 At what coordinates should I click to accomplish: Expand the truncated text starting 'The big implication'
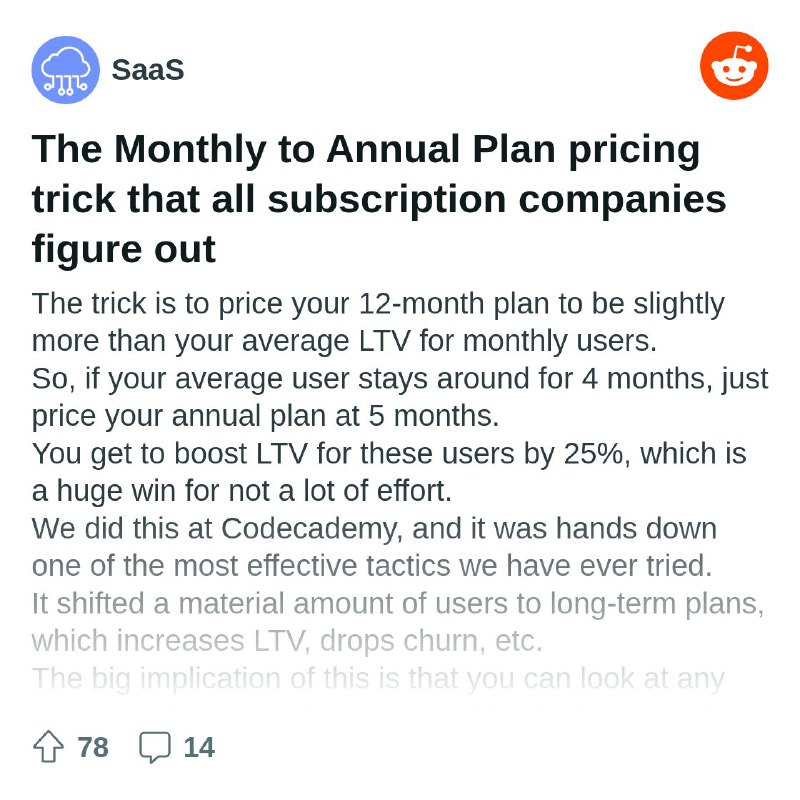pyautogui.click(x=378, y=679)
